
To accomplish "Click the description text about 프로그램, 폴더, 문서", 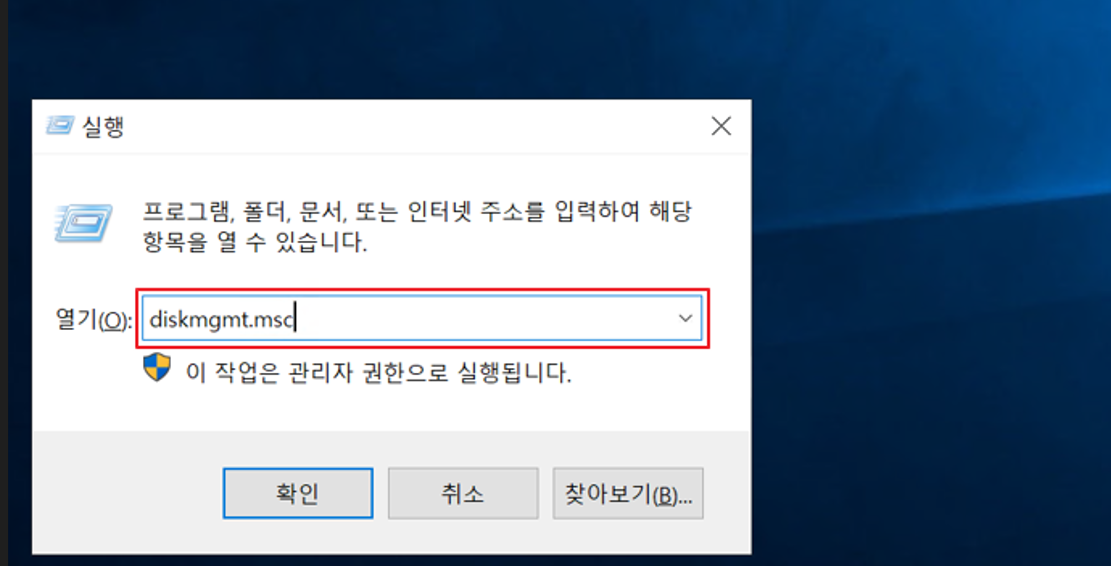I will (417, 227).
